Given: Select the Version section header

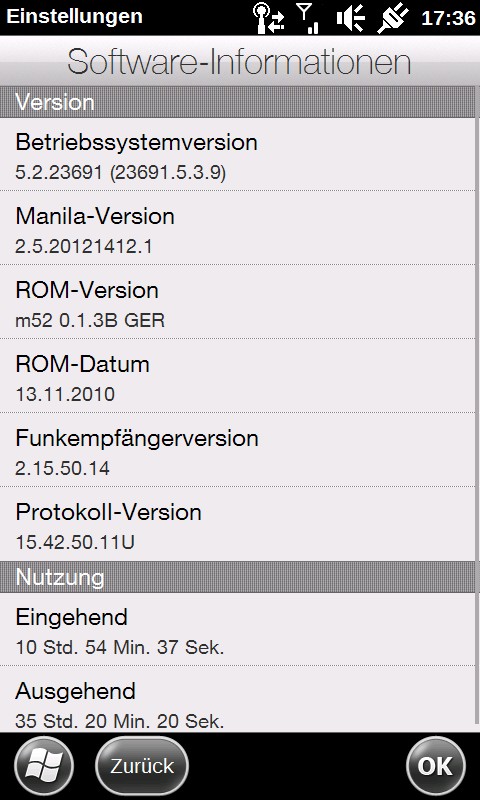Looking at the screenshot, I should pos(237,102).
